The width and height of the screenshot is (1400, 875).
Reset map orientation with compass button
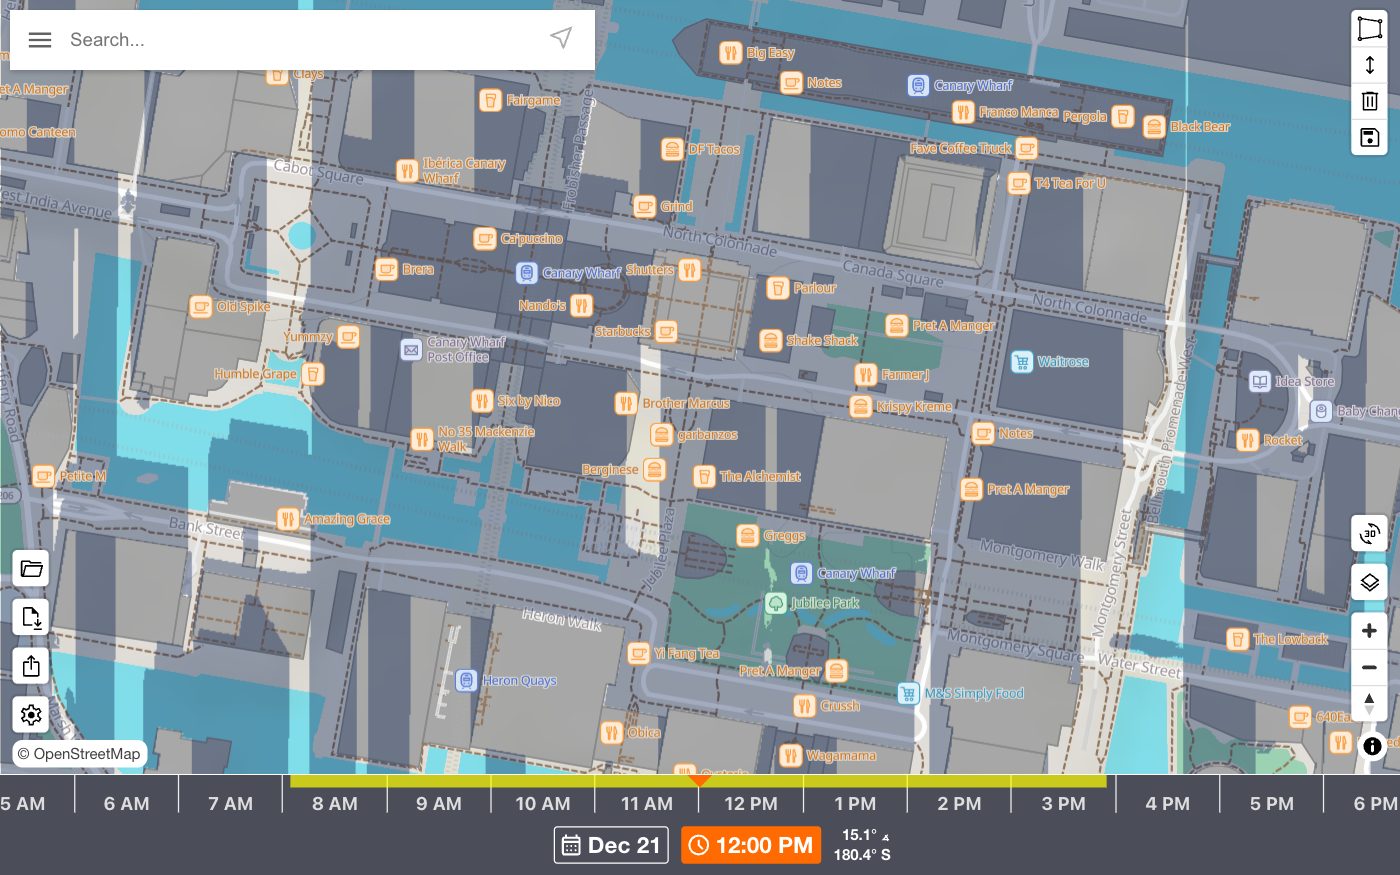(1370, 703)
